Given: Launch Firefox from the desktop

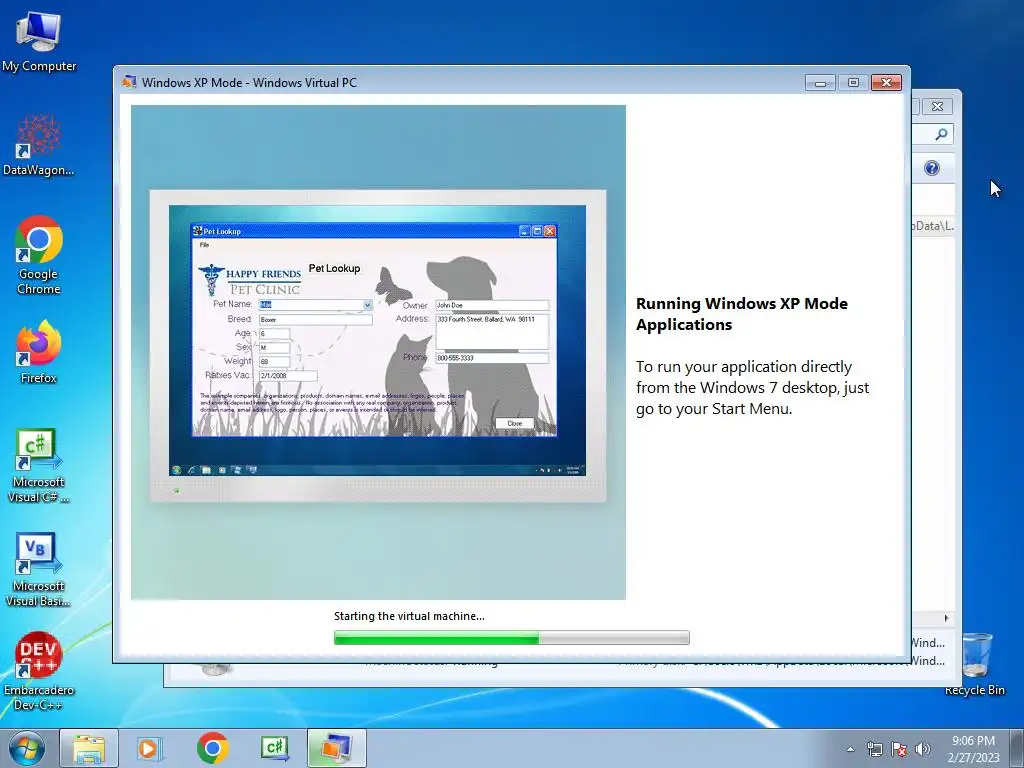Looking at the screenshot, I should 39,352.
